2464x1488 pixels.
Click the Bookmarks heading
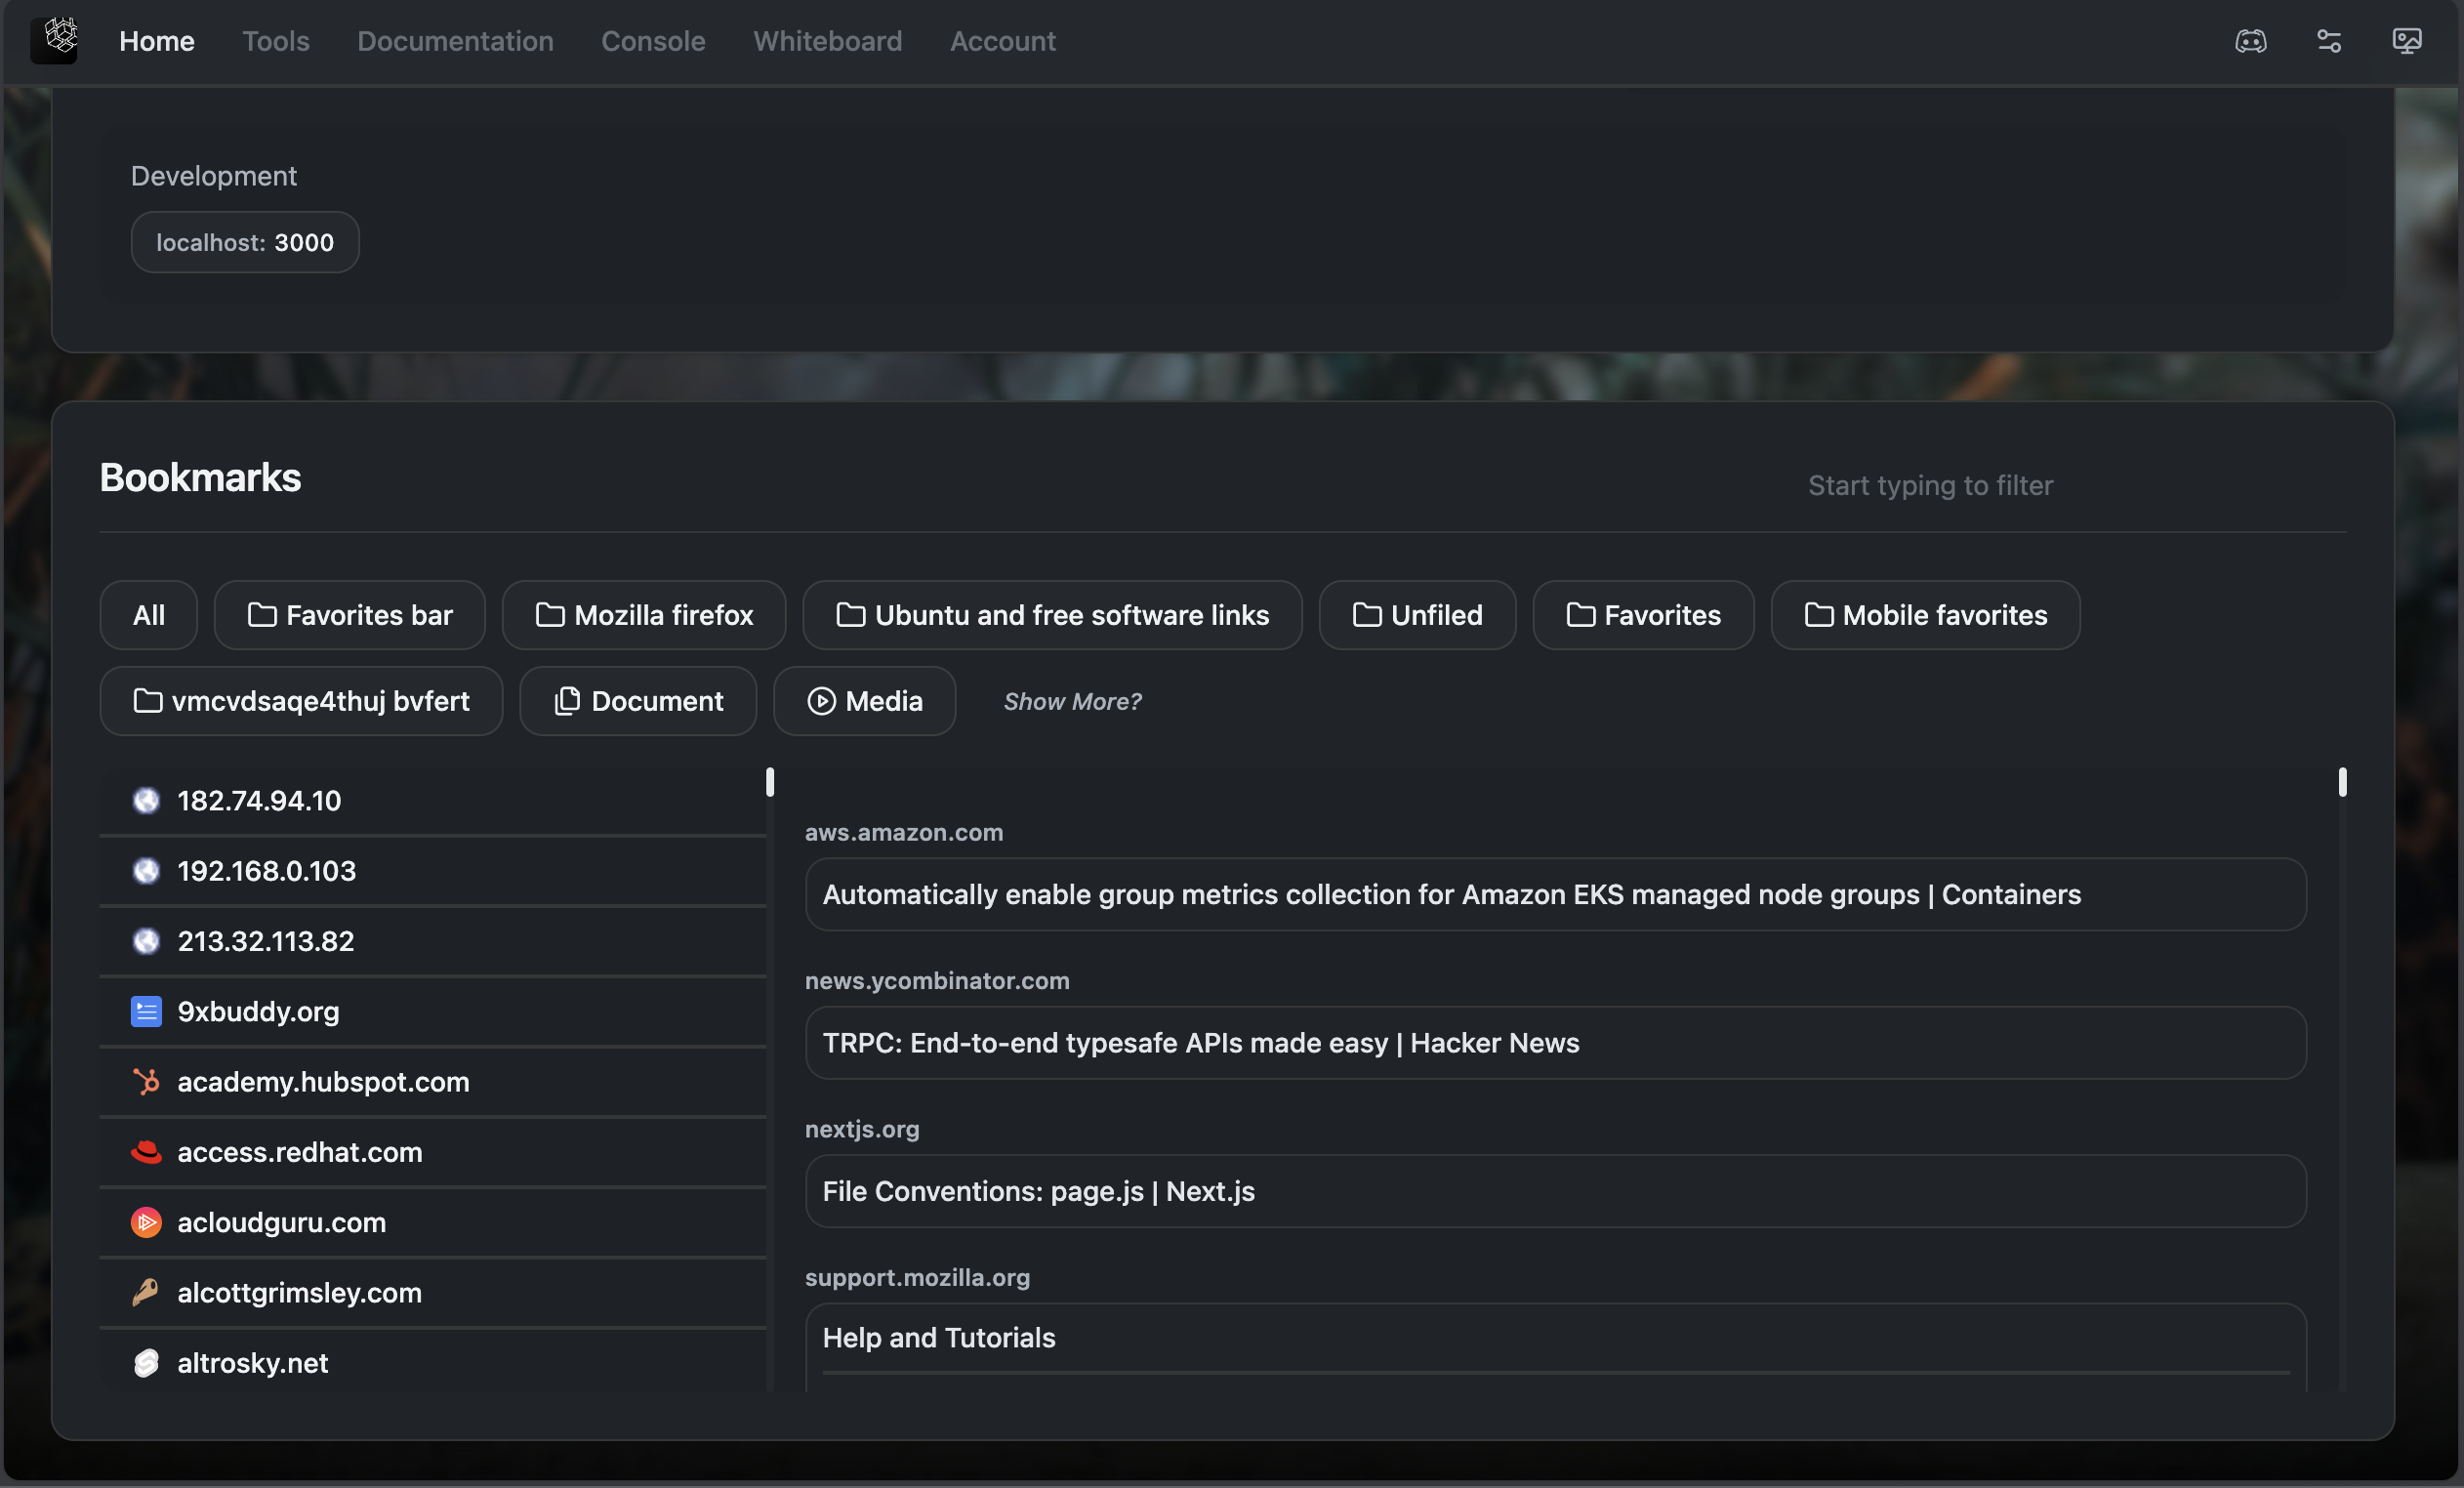click(200, 478)
